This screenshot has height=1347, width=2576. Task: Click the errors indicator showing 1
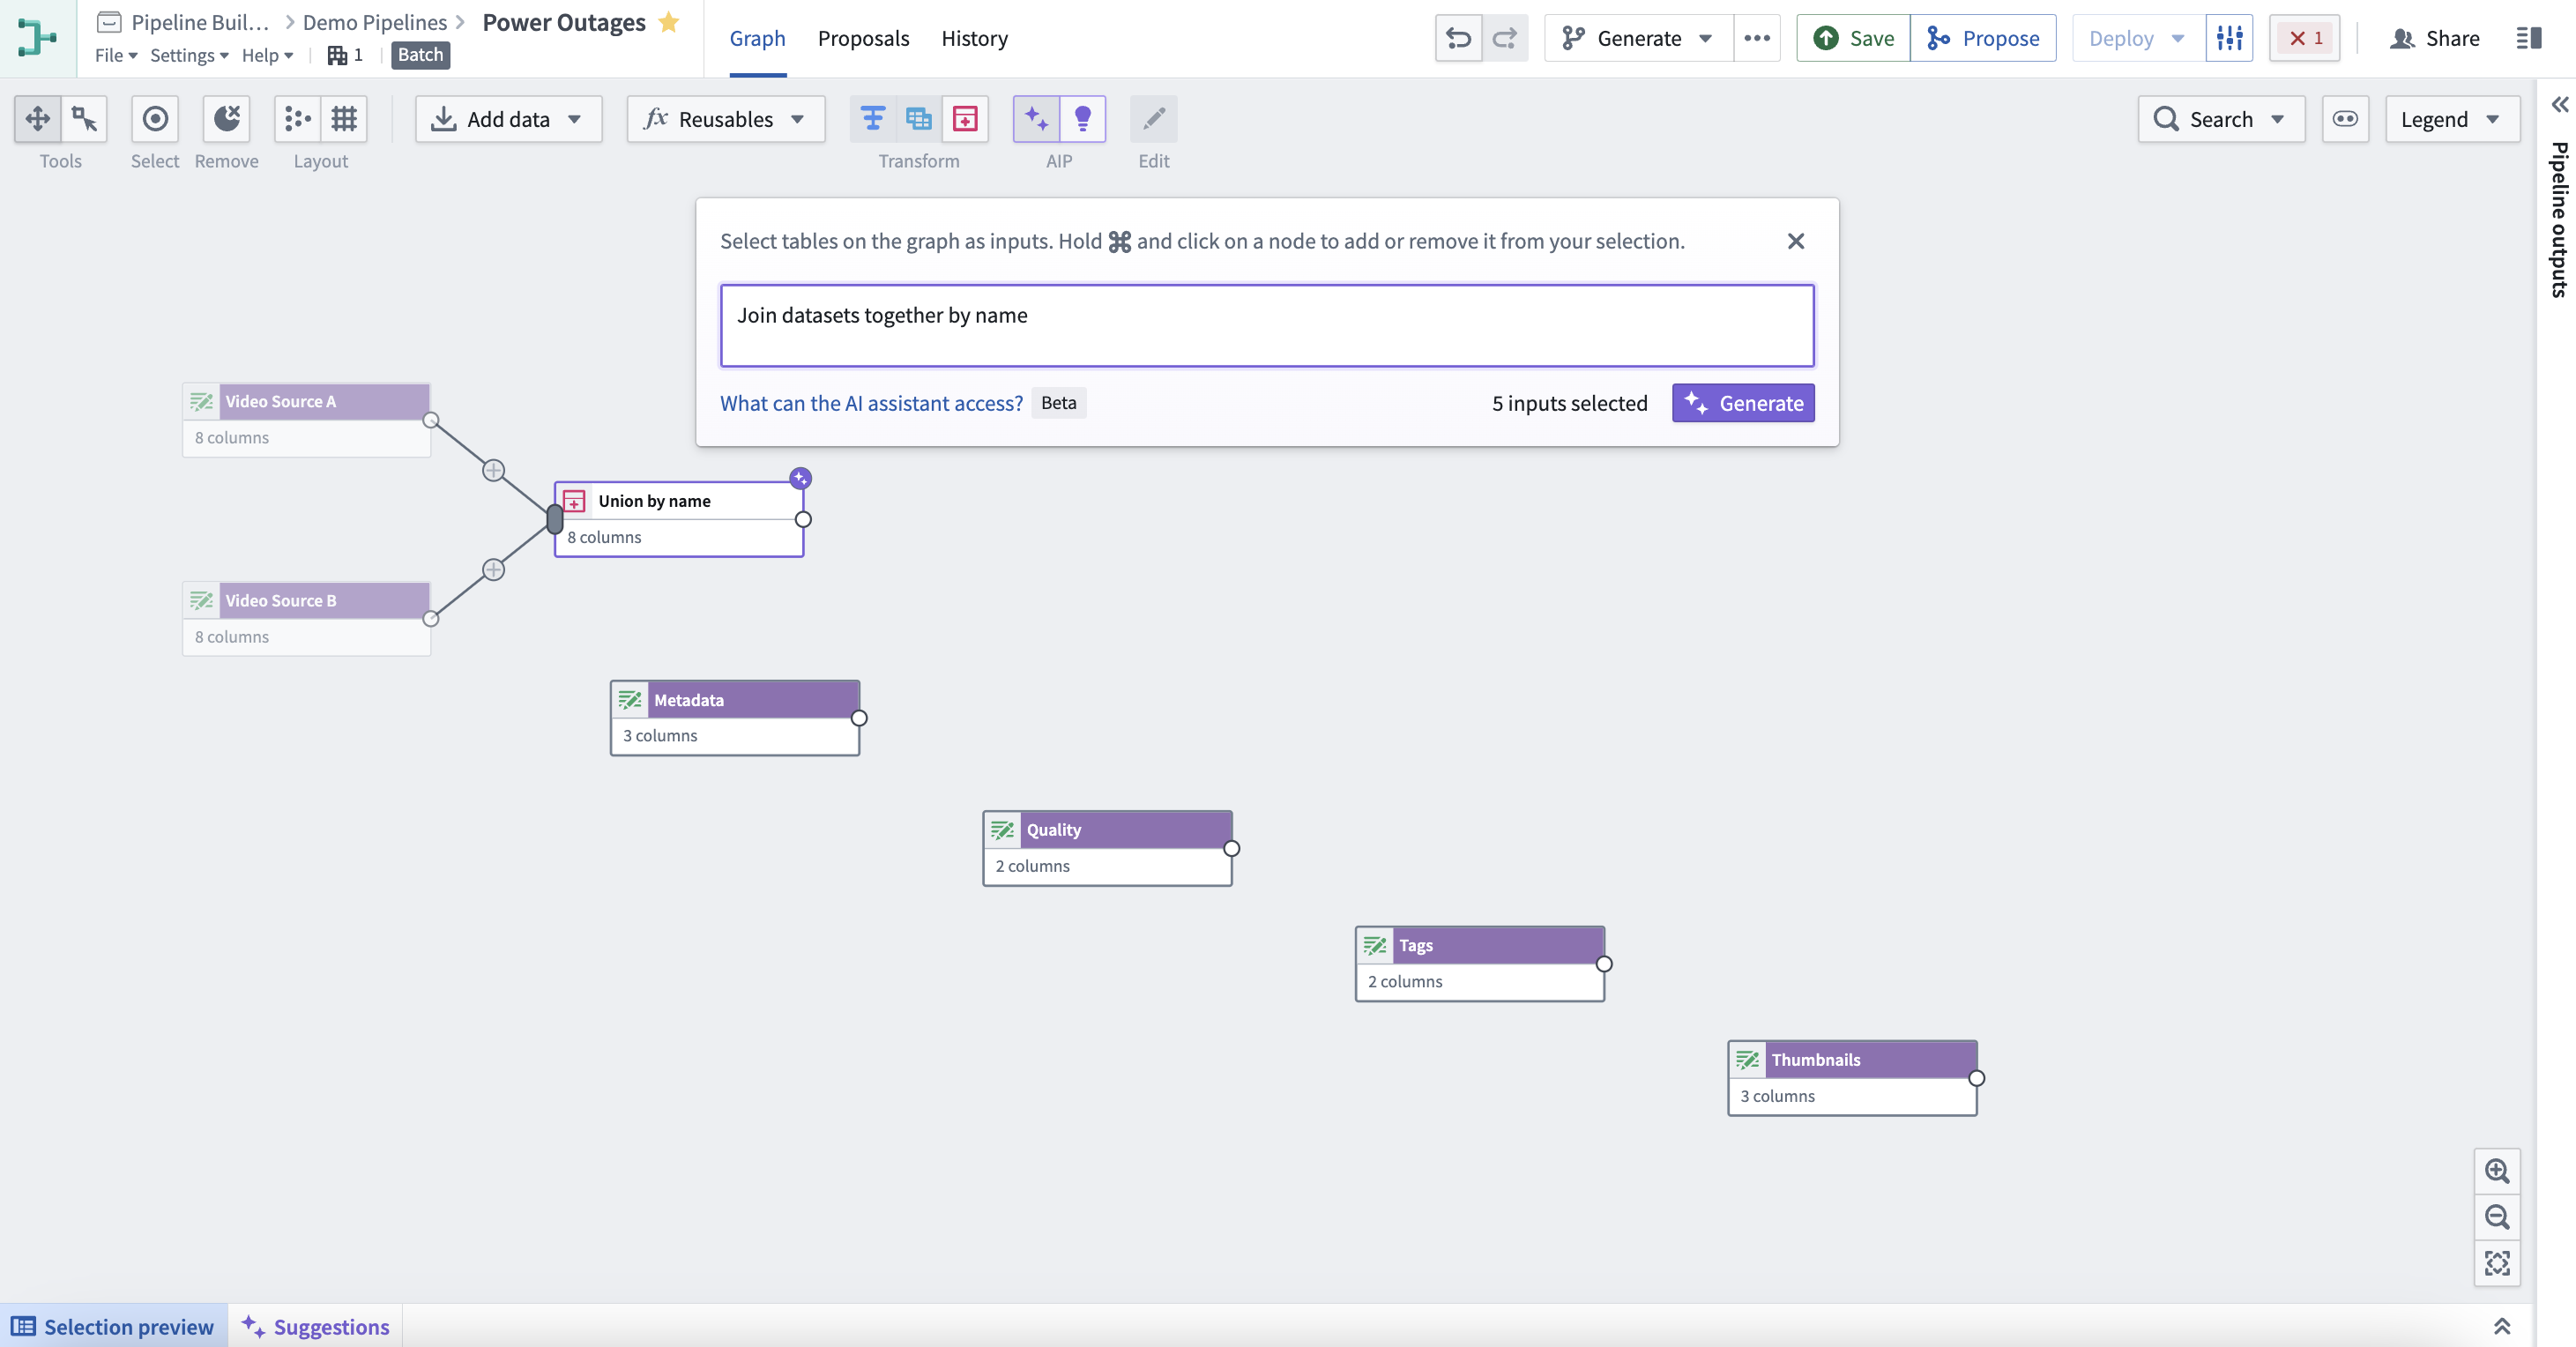point(2305,38)
